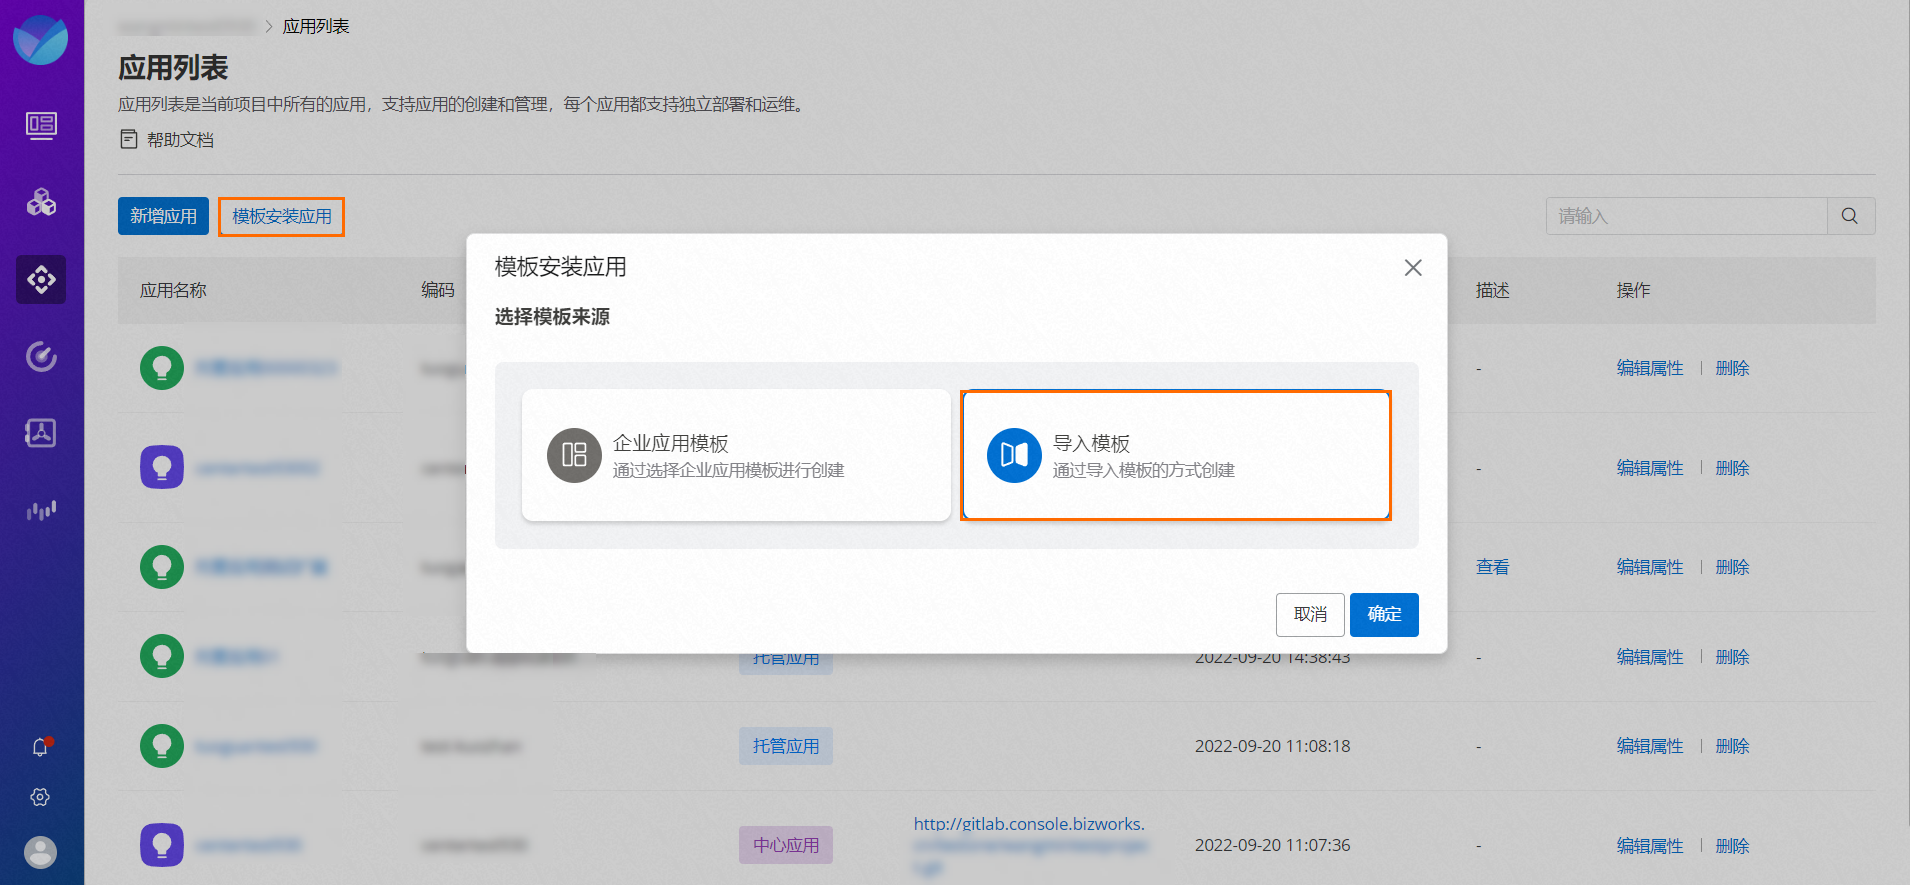Click 编辑属性 in the 11:07:36 row

point(1650,845)
